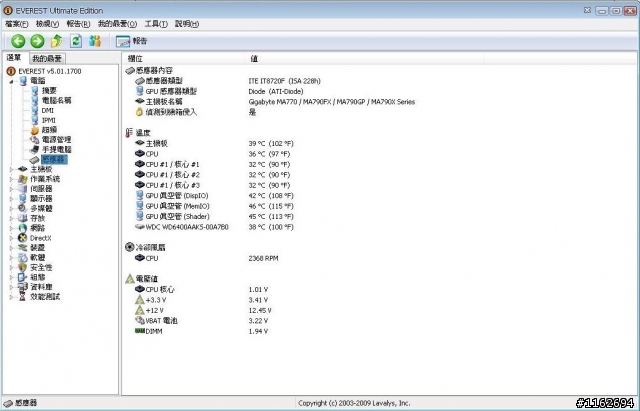Click the users/preferences toolbar icon
The width and height of the screenshot is (640, 411).
95,41
